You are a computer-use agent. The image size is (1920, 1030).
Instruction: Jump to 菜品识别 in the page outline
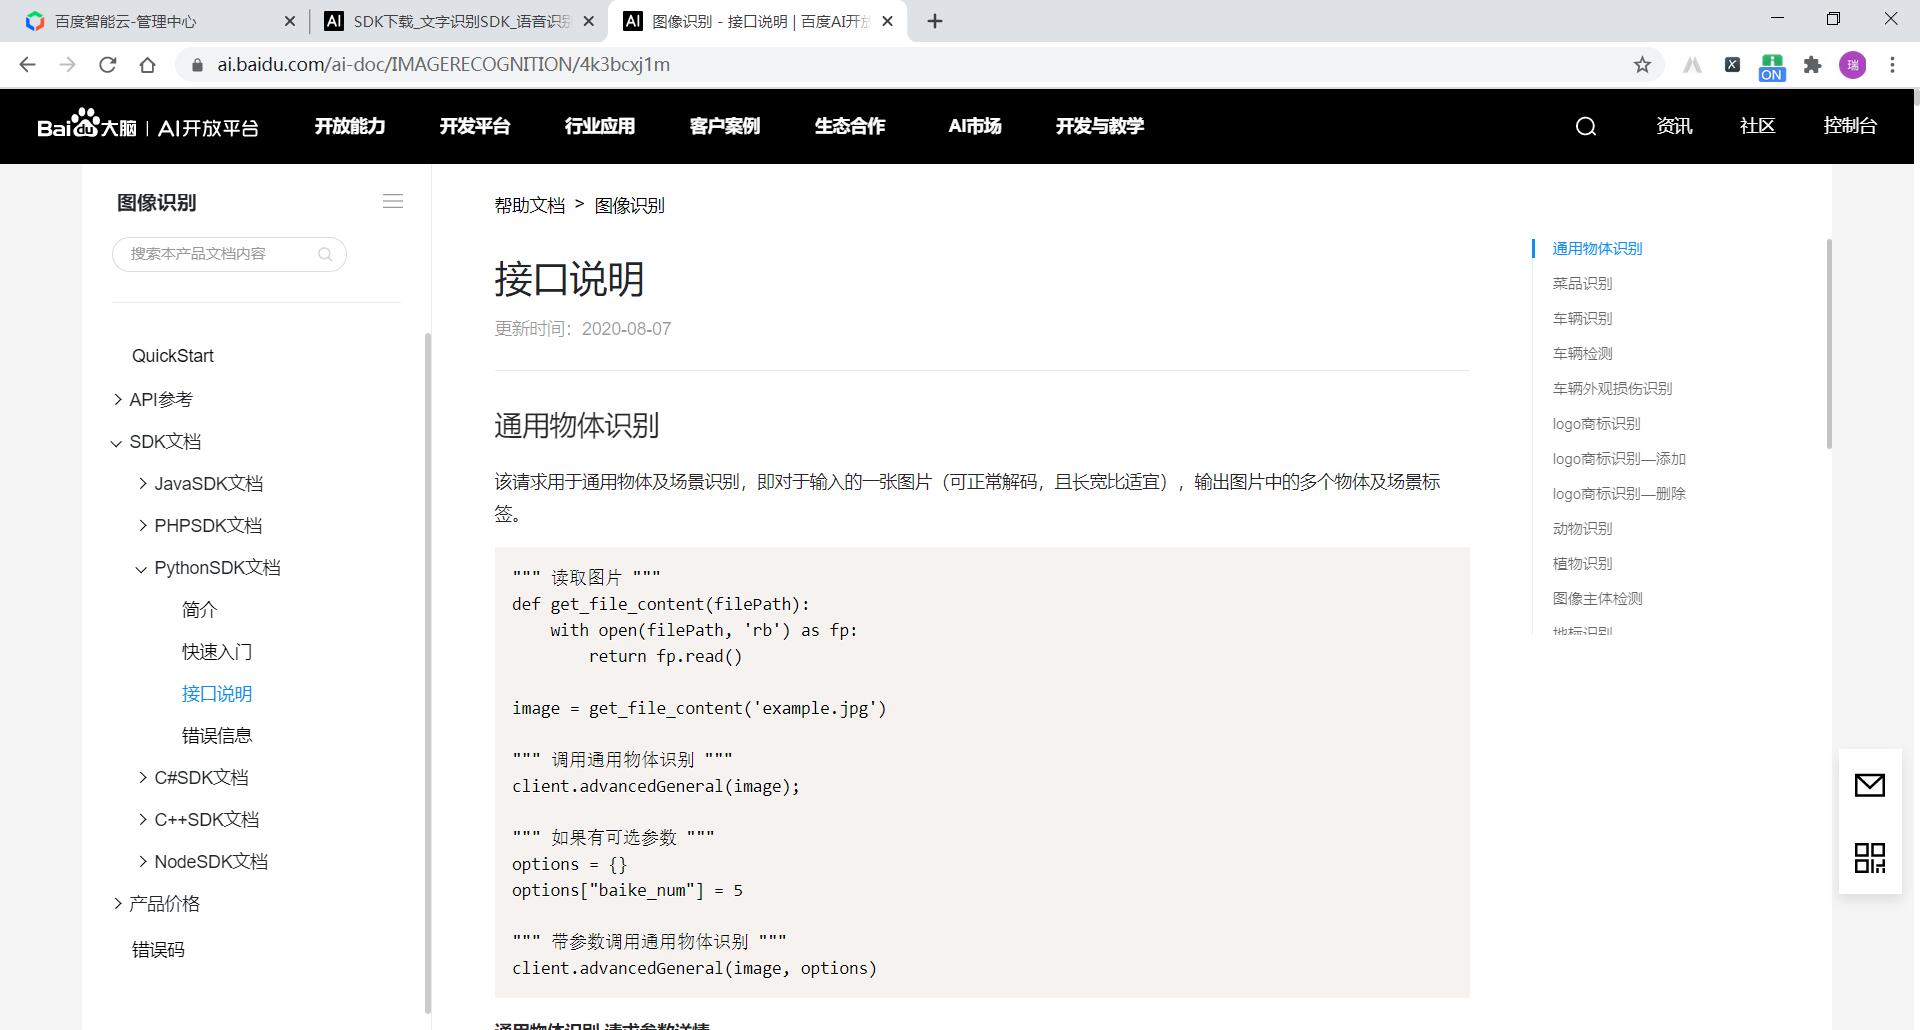pos(1582,283)
